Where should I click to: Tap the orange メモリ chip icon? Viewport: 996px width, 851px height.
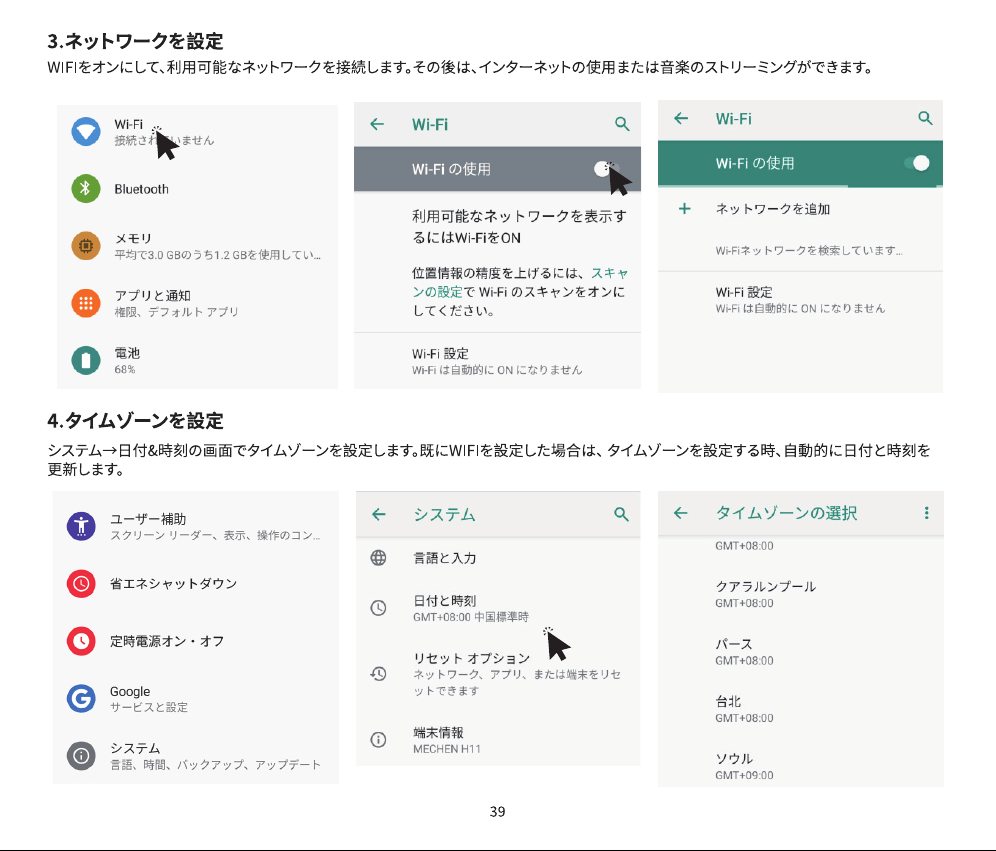[x=86, y=246]
